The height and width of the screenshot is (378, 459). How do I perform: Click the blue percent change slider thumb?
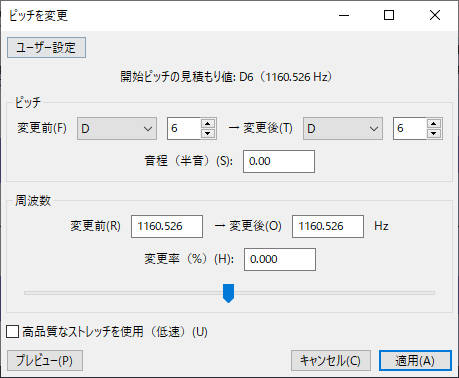pos(228,293)
